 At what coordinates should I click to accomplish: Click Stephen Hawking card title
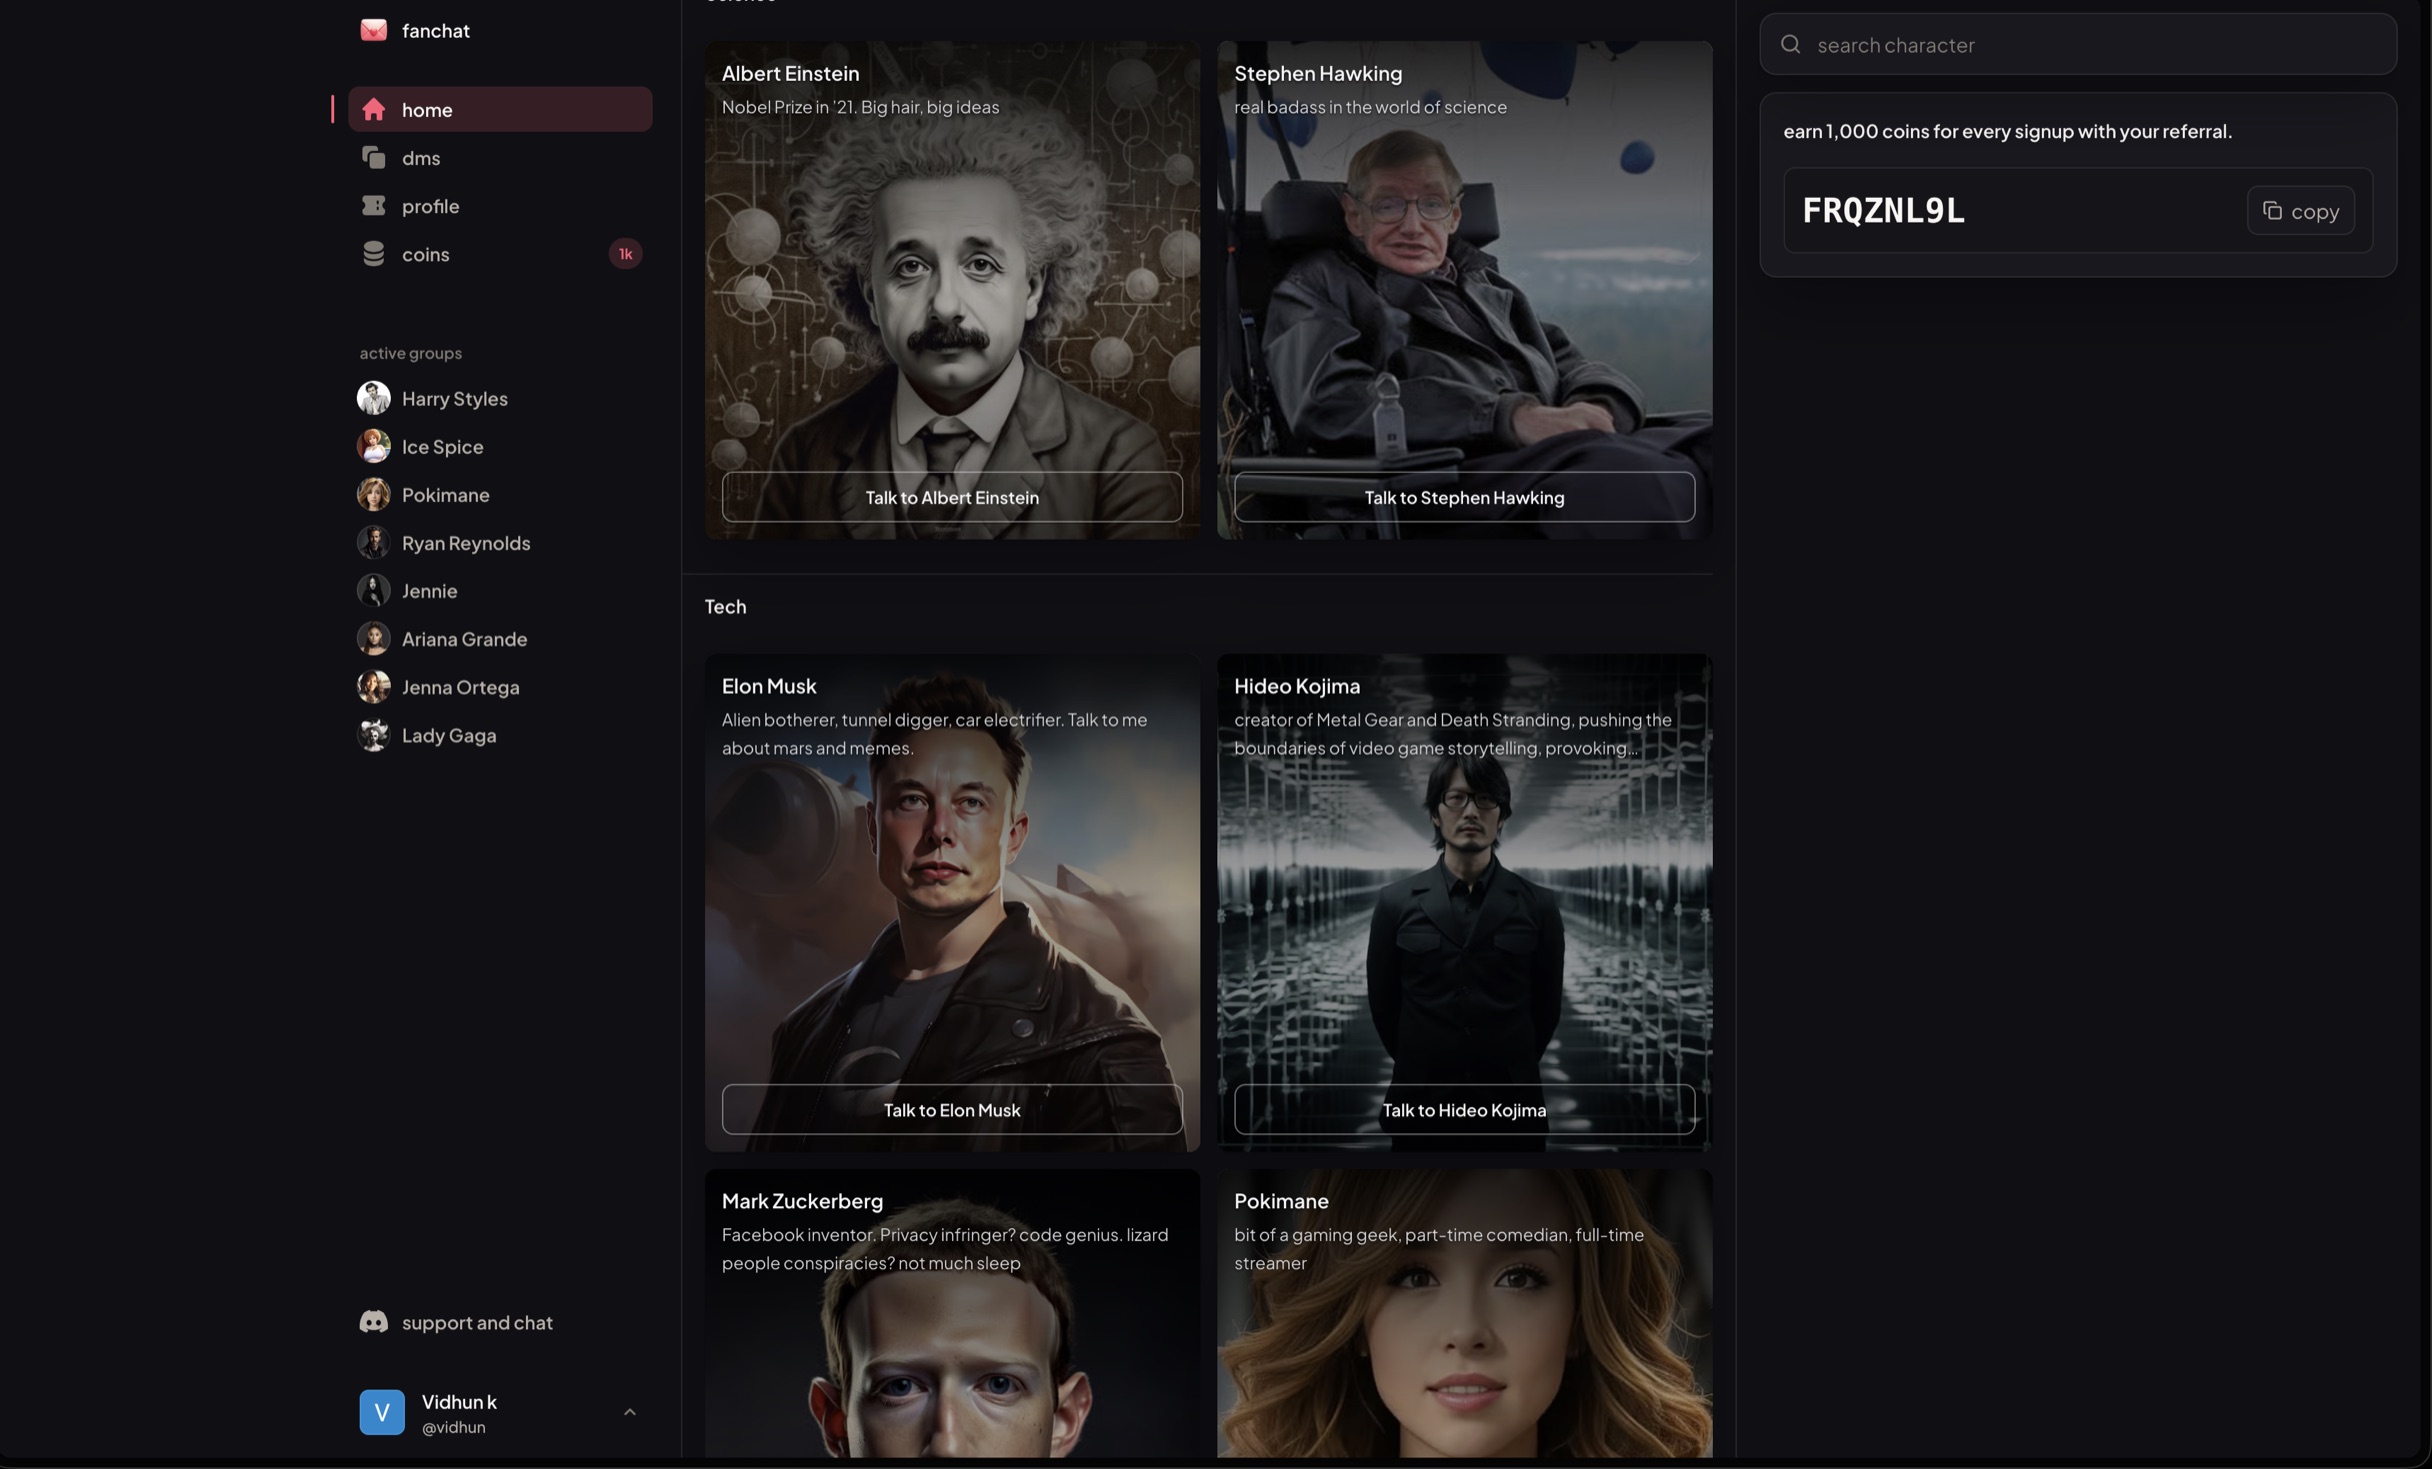[x=1318, y=73]
